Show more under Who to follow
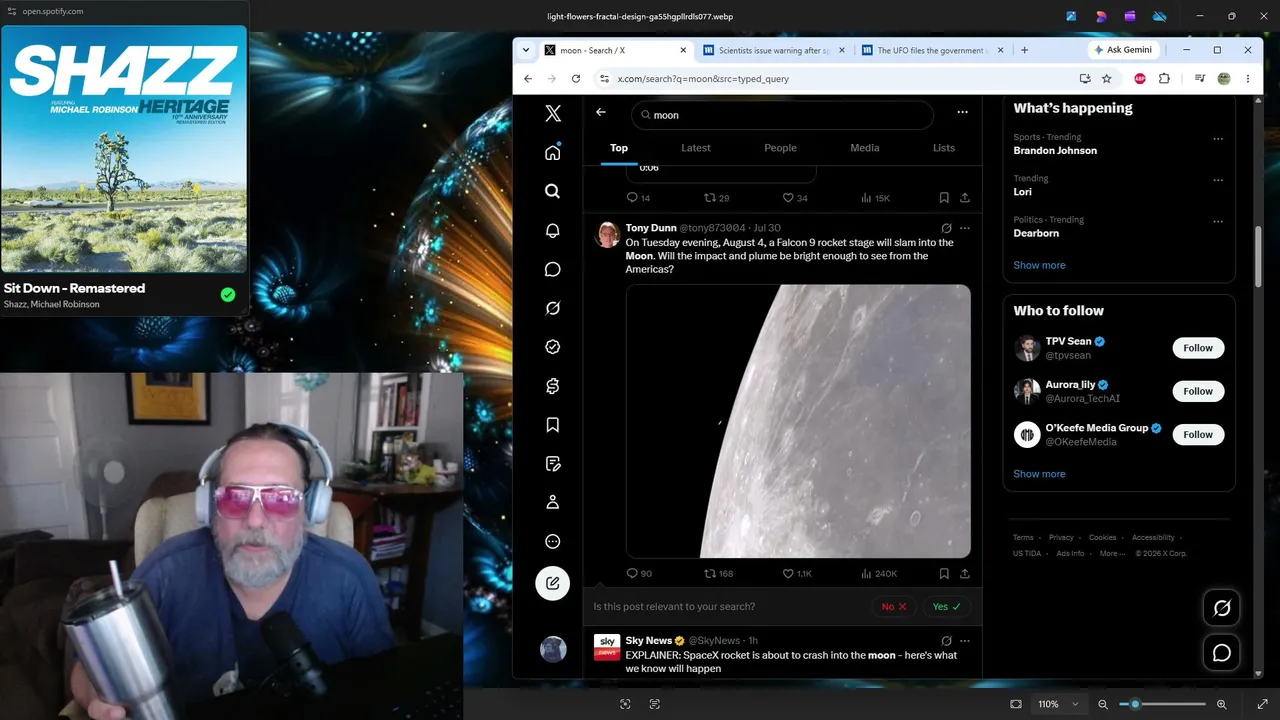 click(x=1039, y=474)
